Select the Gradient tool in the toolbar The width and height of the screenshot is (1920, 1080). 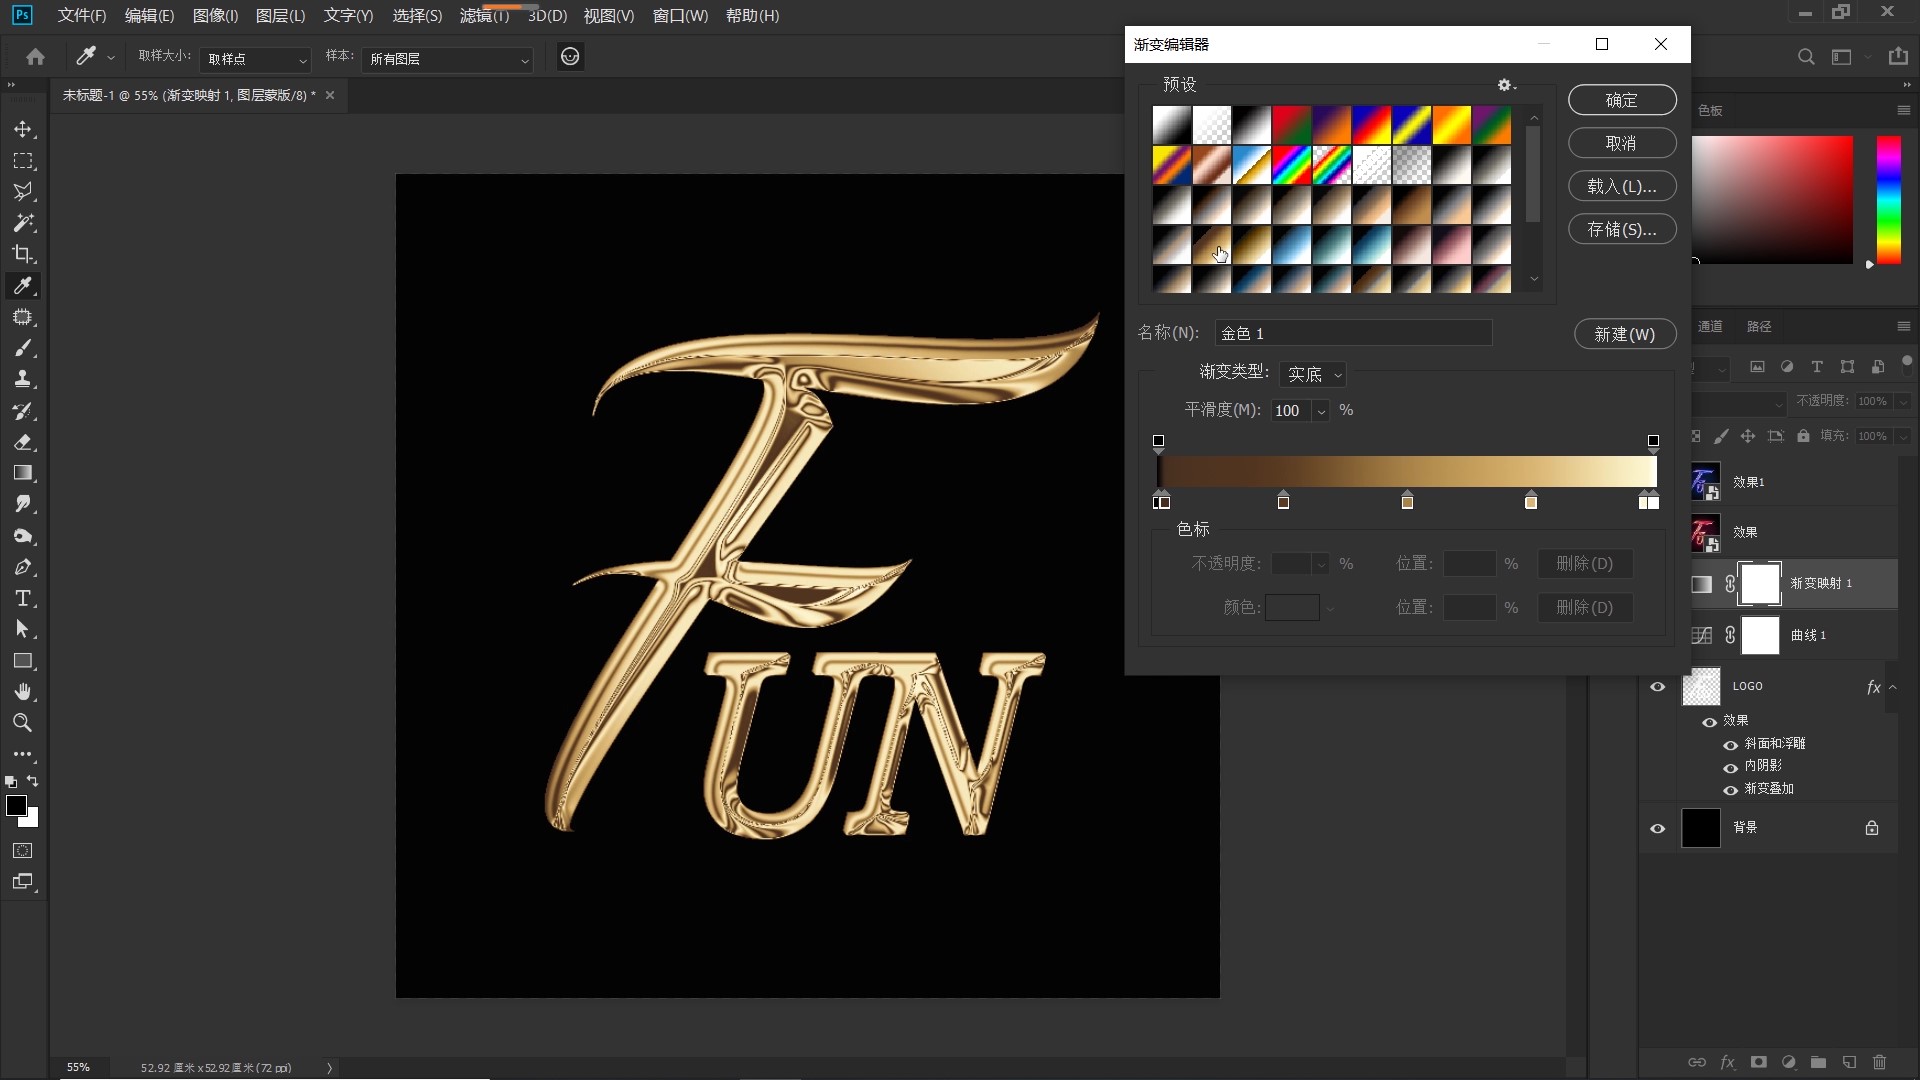click(x=23, y=473)
